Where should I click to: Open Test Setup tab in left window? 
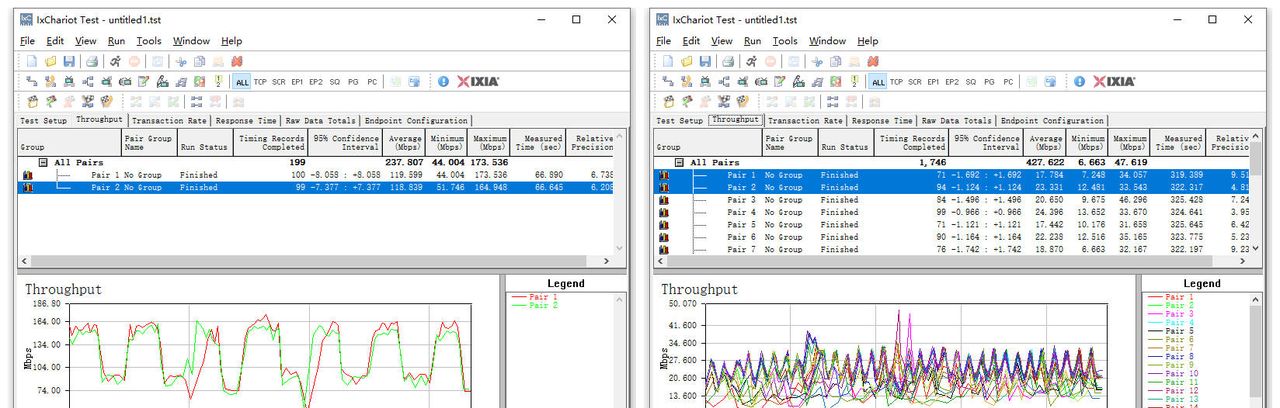tap(44, 121)
